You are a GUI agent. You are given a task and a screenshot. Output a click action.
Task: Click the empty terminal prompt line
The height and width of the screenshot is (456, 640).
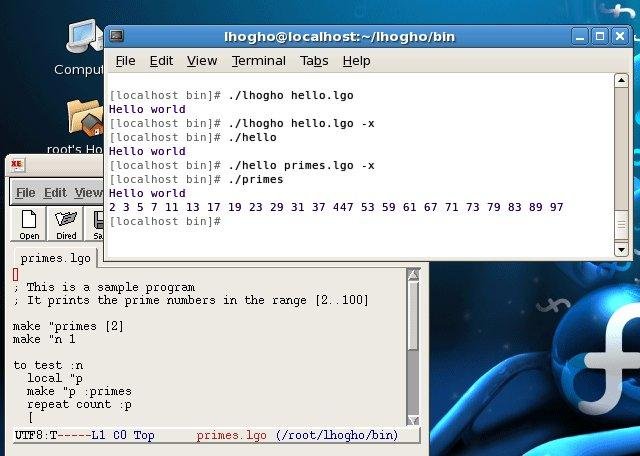pyautogui.click(x=165, y=221)
